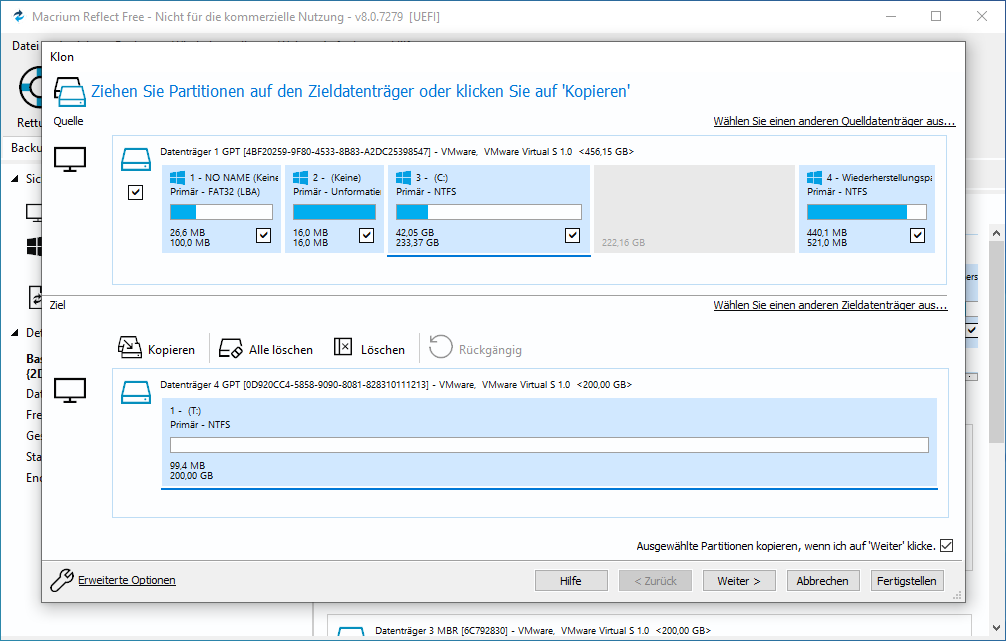
Task: Click the target Datenträger 4 disk icon
Action: pos(136,392)
